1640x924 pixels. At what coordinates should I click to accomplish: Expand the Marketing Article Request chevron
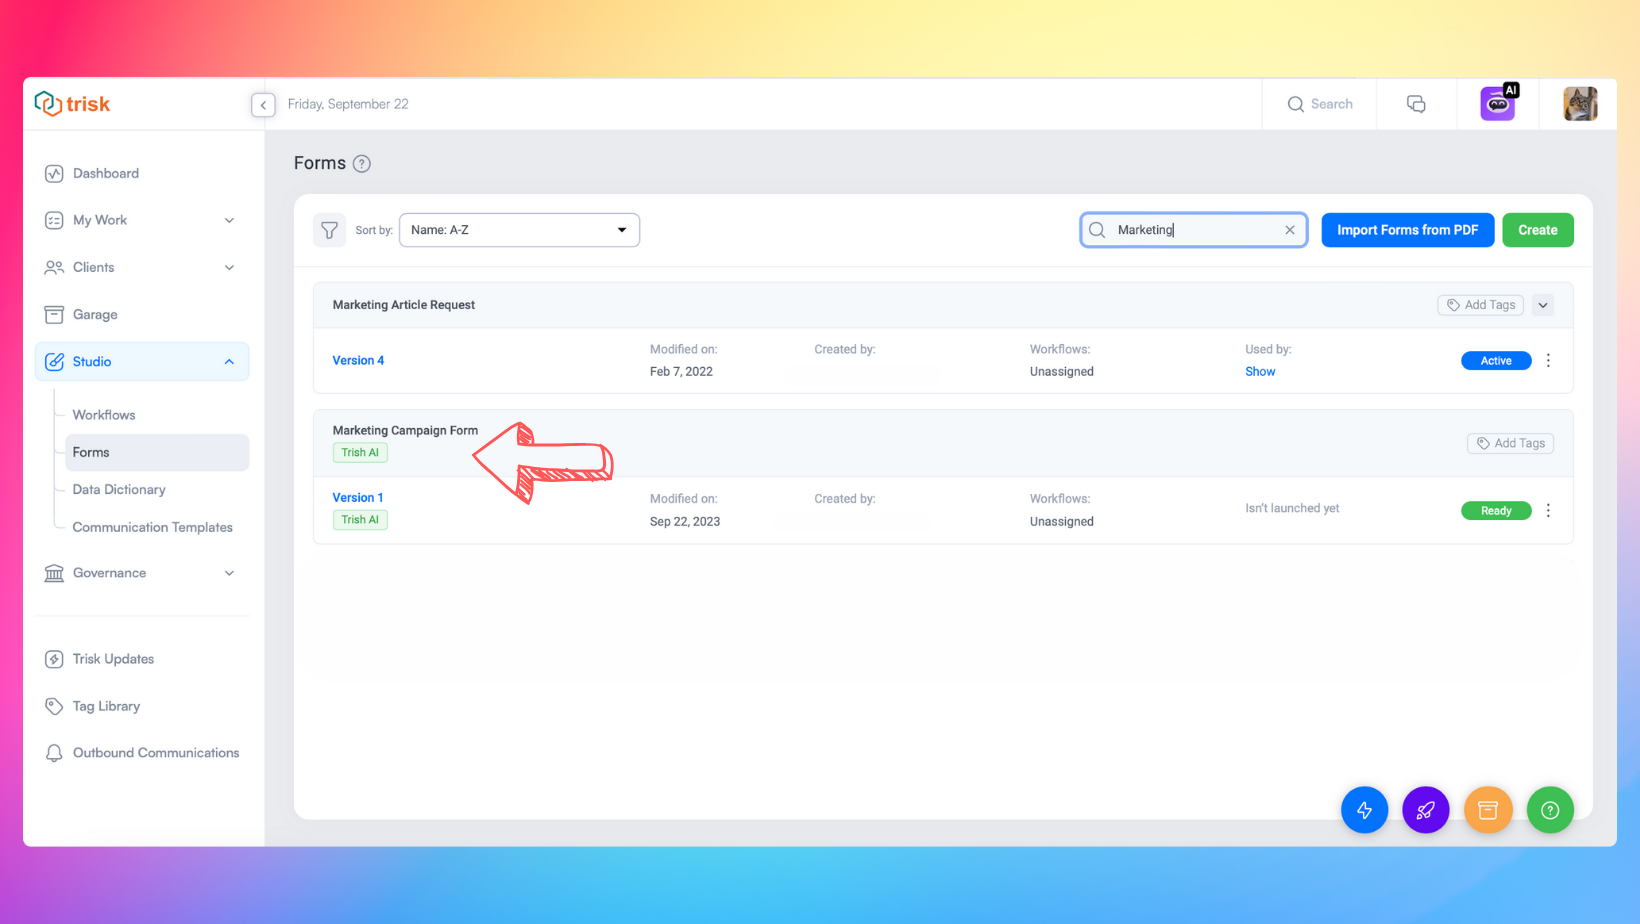pyautogui.click(x=1543, y=305)
